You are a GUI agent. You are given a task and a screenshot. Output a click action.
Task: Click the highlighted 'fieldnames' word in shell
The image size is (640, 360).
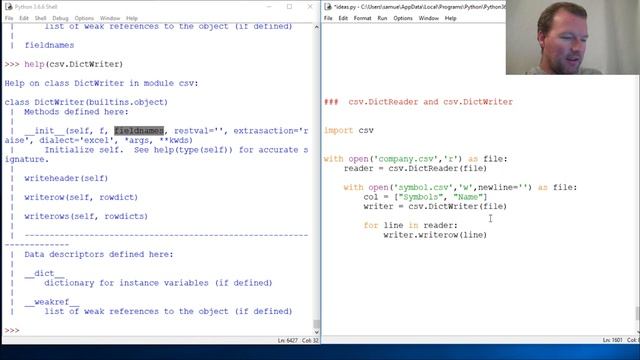tap(139, 131)
